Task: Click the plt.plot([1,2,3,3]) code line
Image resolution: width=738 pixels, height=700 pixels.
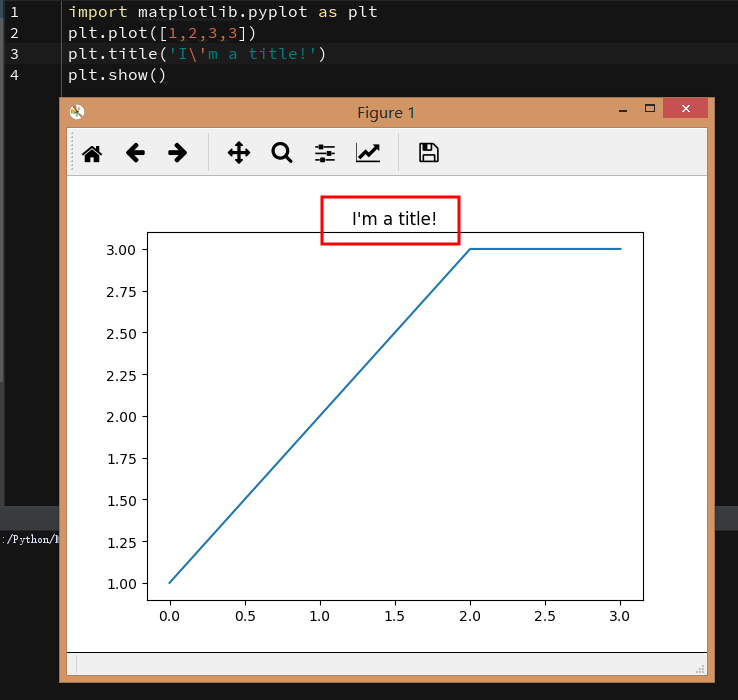Action: point(162,33)
